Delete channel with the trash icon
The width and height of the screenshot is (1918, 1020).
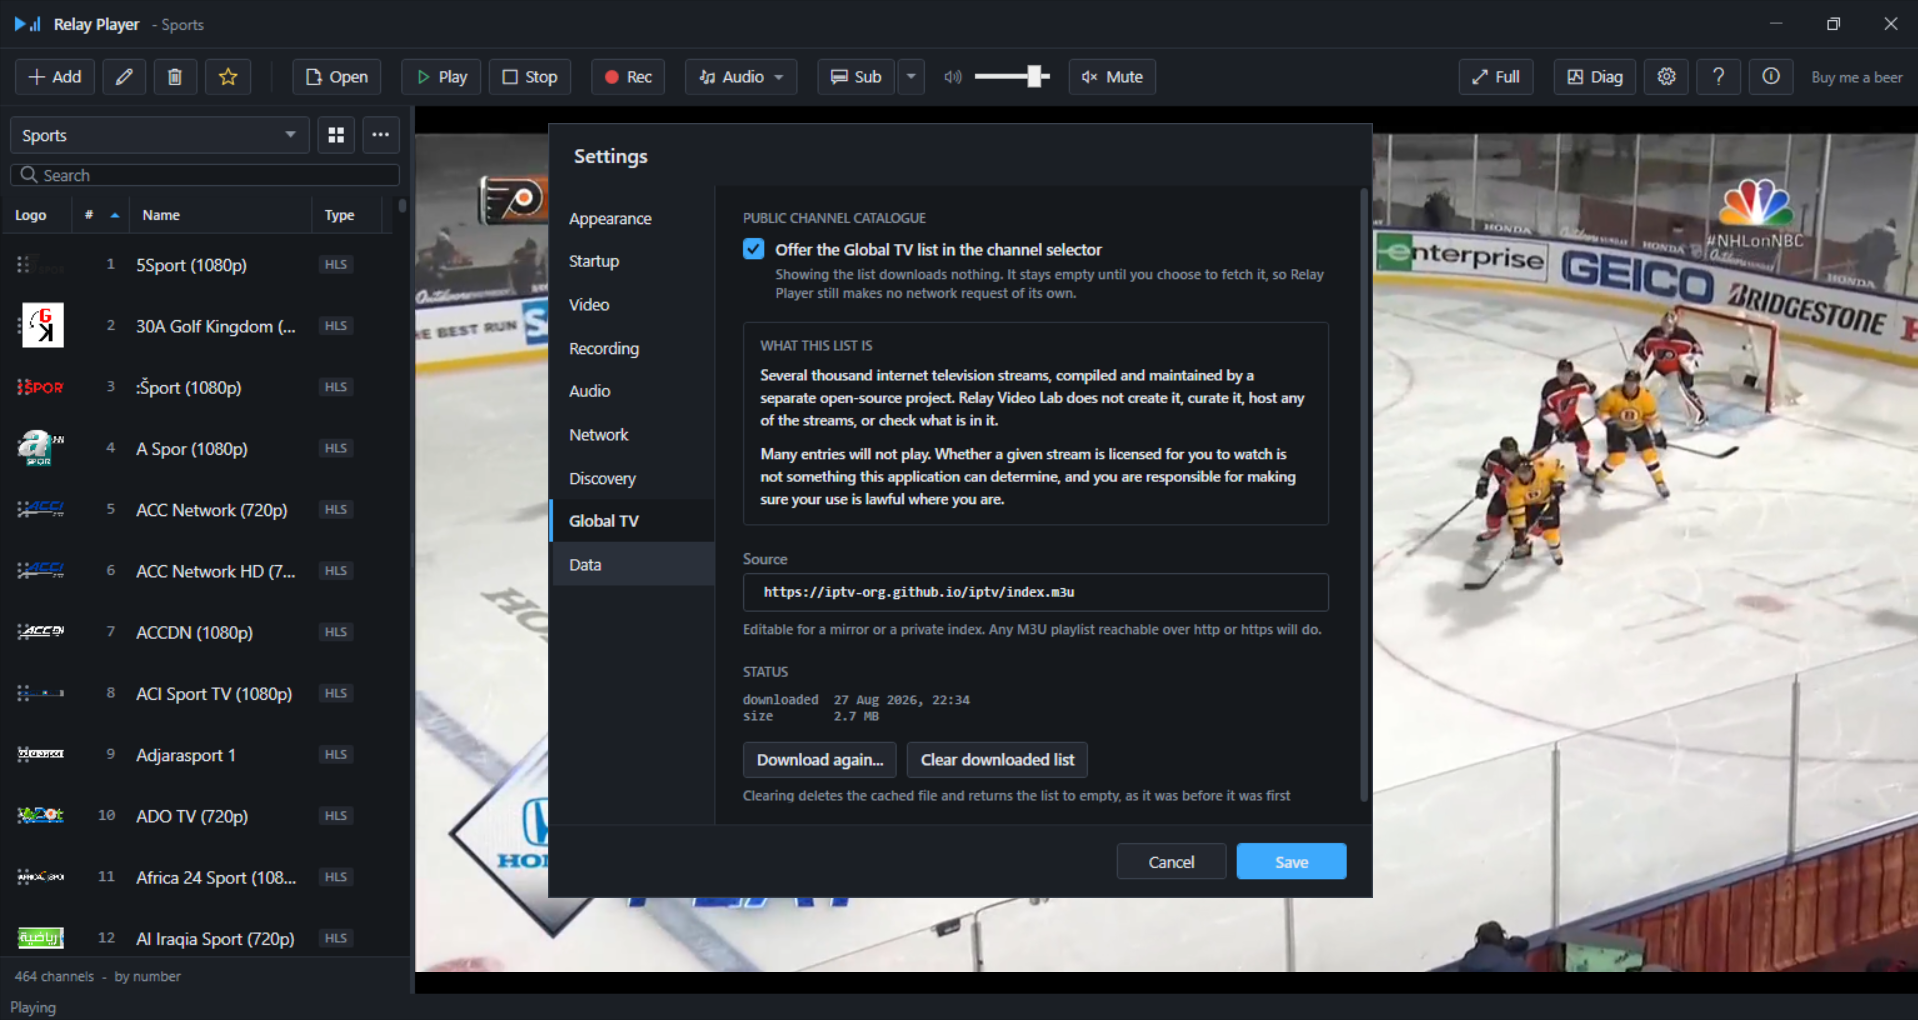coord(175,77)
